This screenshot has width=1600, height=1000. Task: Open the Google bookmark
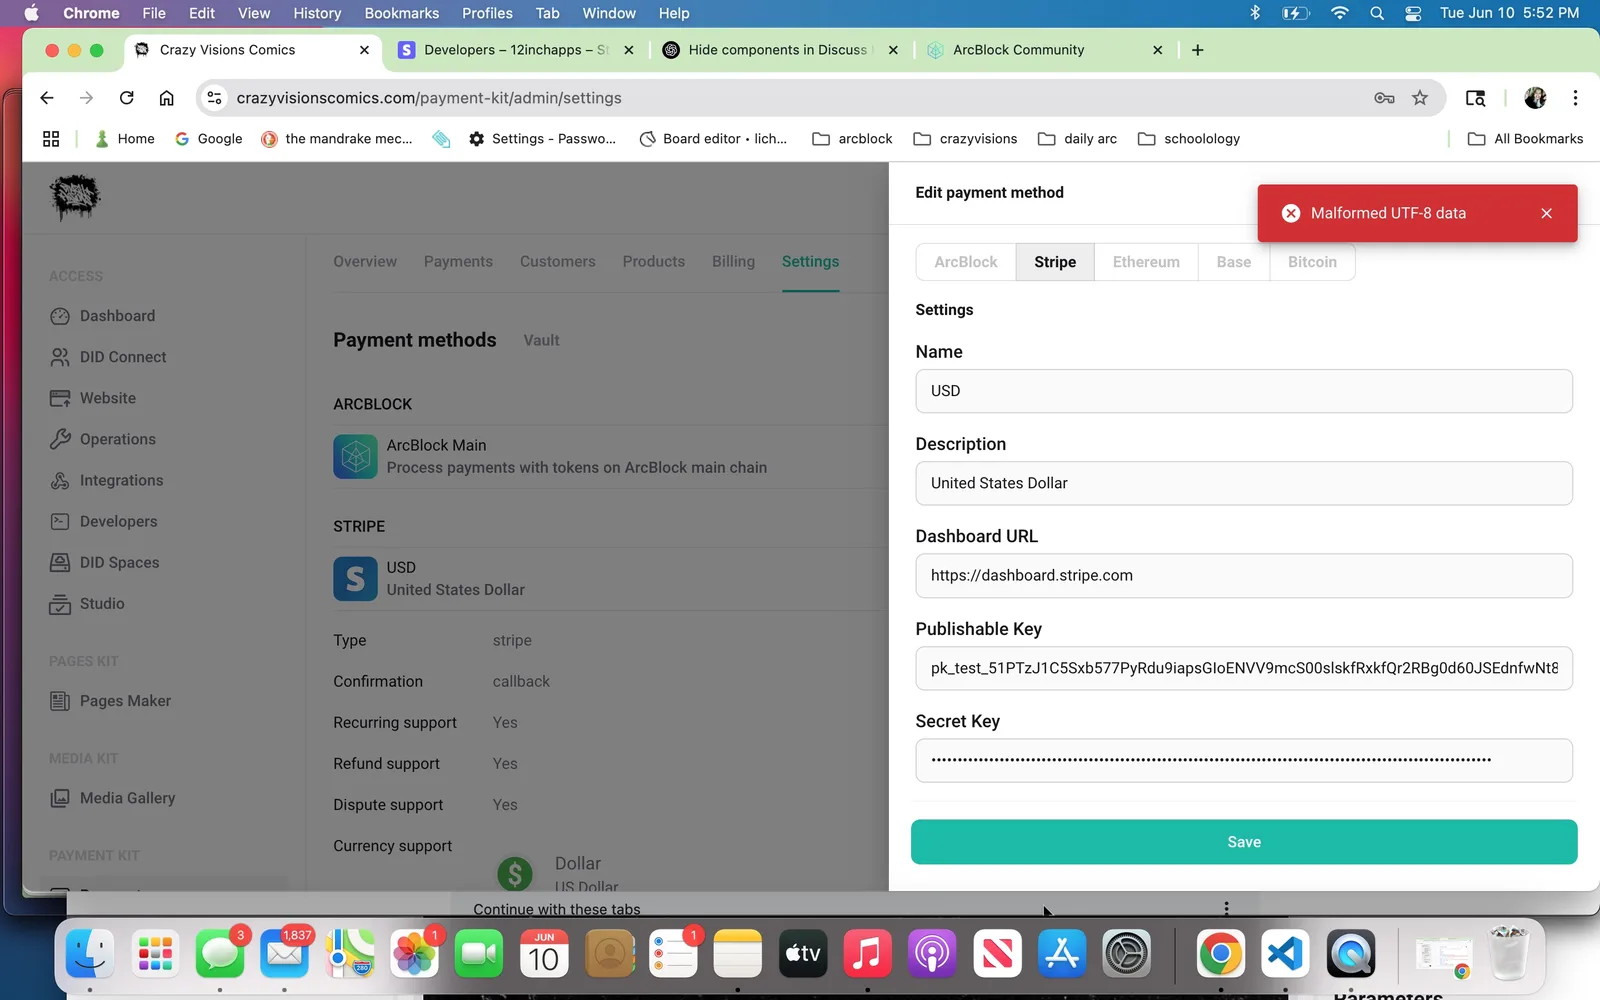pos(209,139)
